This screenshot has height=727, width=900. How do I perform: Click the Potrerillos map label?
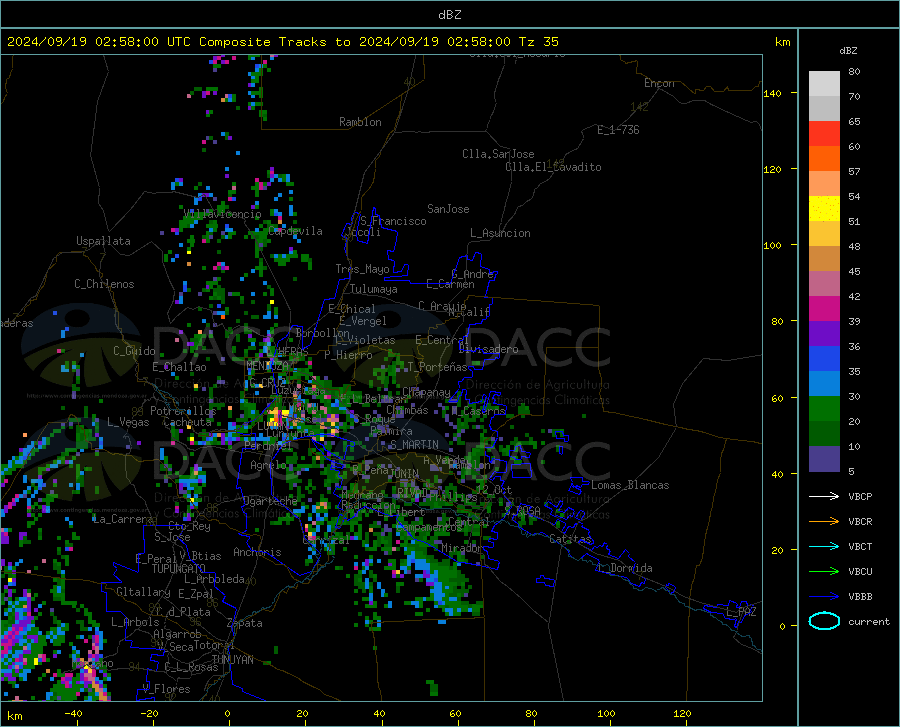tap(183, 411)
